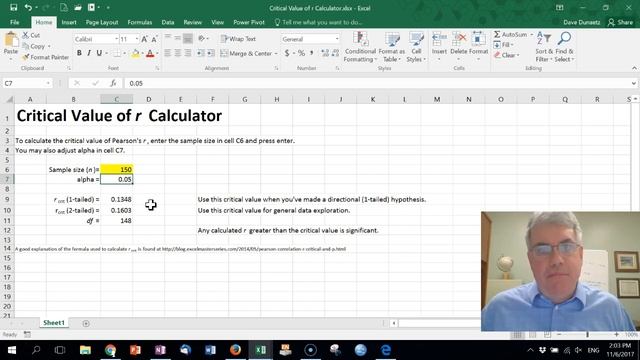Viewport: 640px width, 360px height.
Task: Toggle Italic formatting
Action: tap(89, 53)
